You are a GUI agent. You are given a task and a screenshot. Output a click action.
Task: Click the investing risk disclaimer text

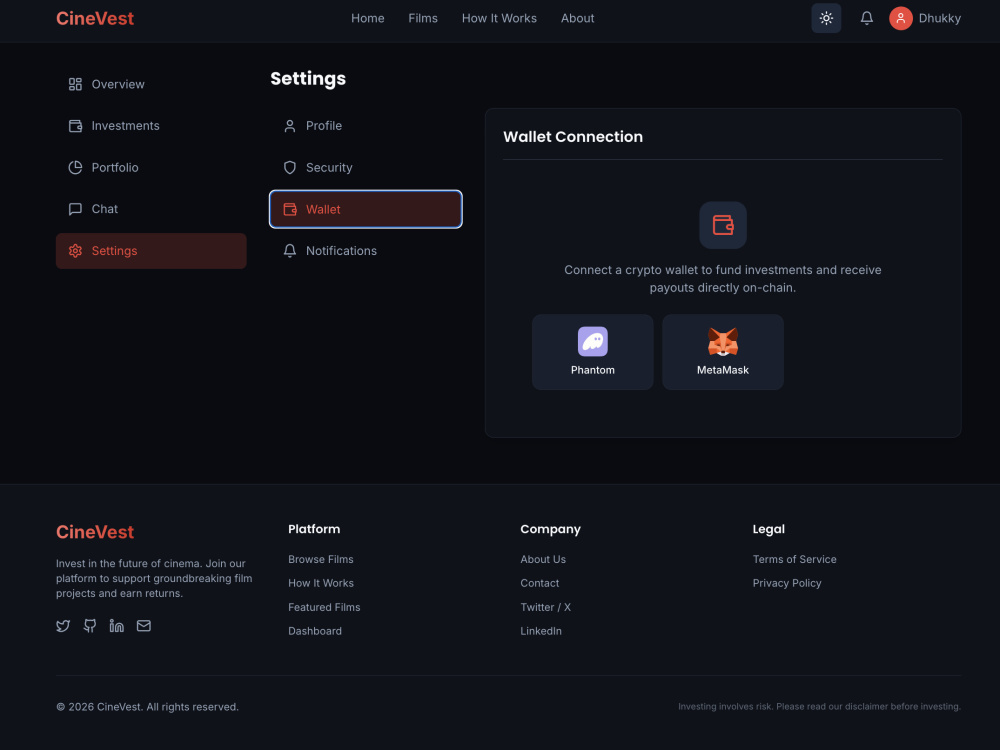820,707
